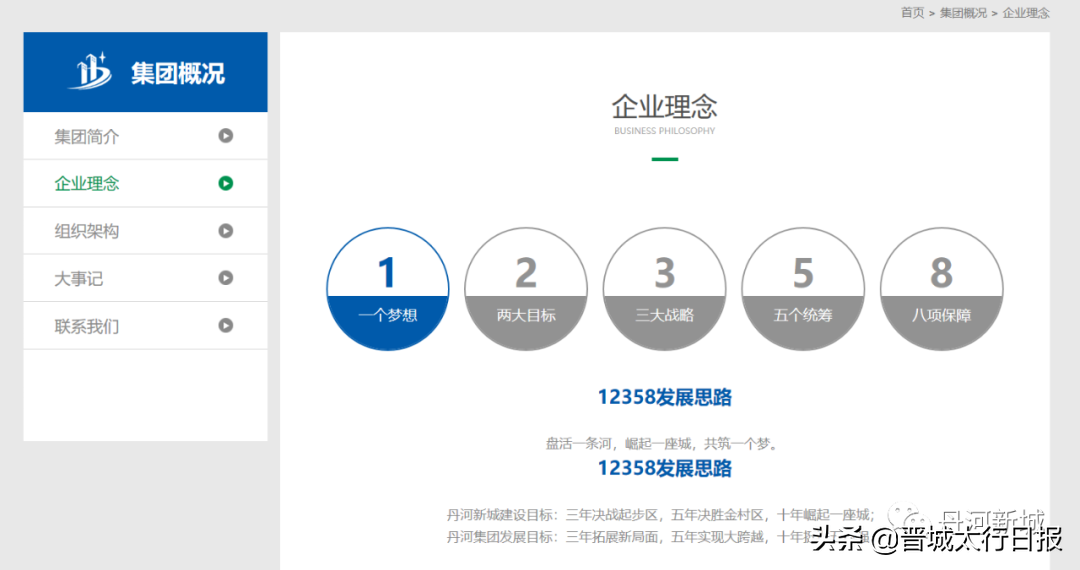
Task: Switch to the 8 八项保障 circle tab
Action: [x=942, y=289]
